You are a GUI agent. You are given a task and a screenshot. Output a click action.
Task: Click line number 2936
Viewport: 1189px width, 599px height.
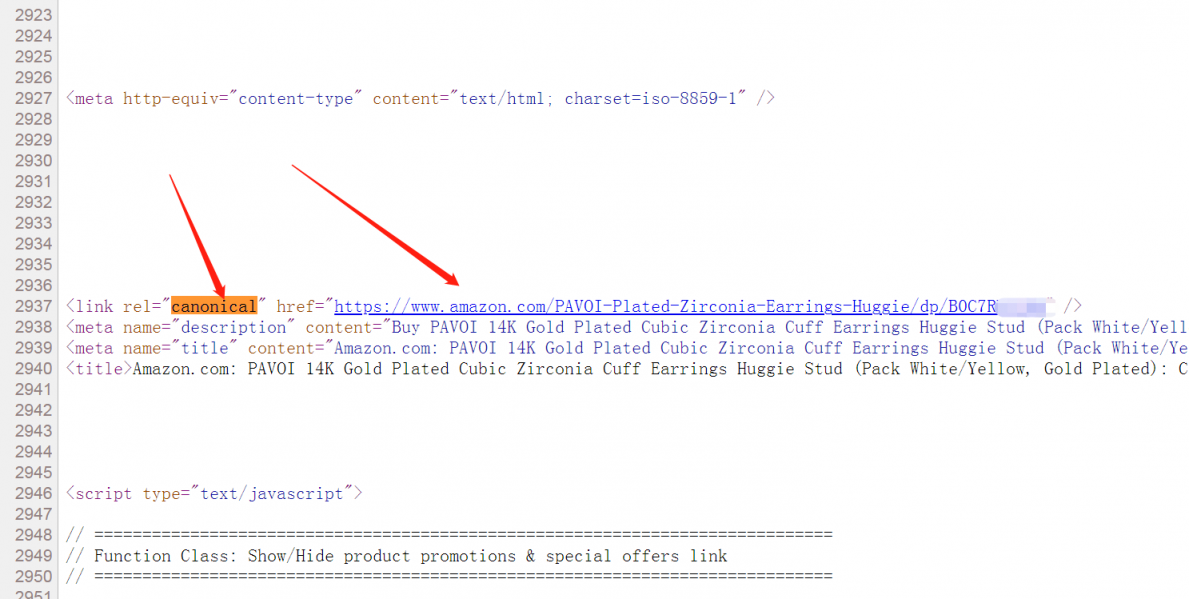pyautogui.click(x=33, y=286)
